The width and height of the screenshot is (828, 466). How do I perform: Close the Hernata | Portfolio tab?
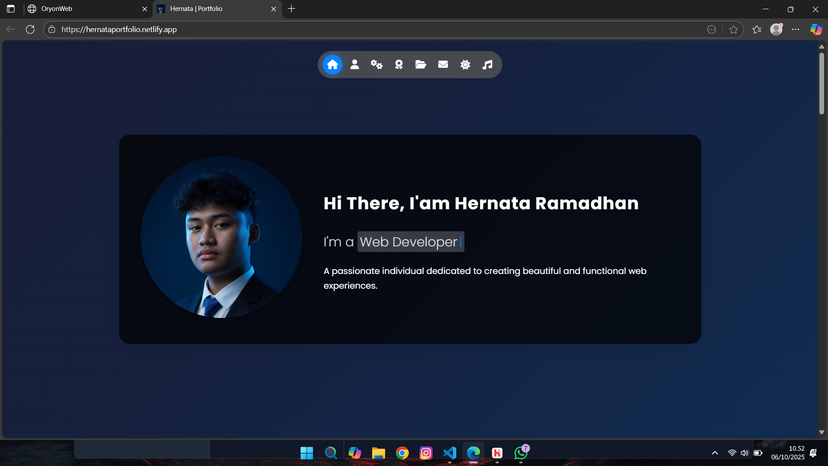(x=274, y=9)
